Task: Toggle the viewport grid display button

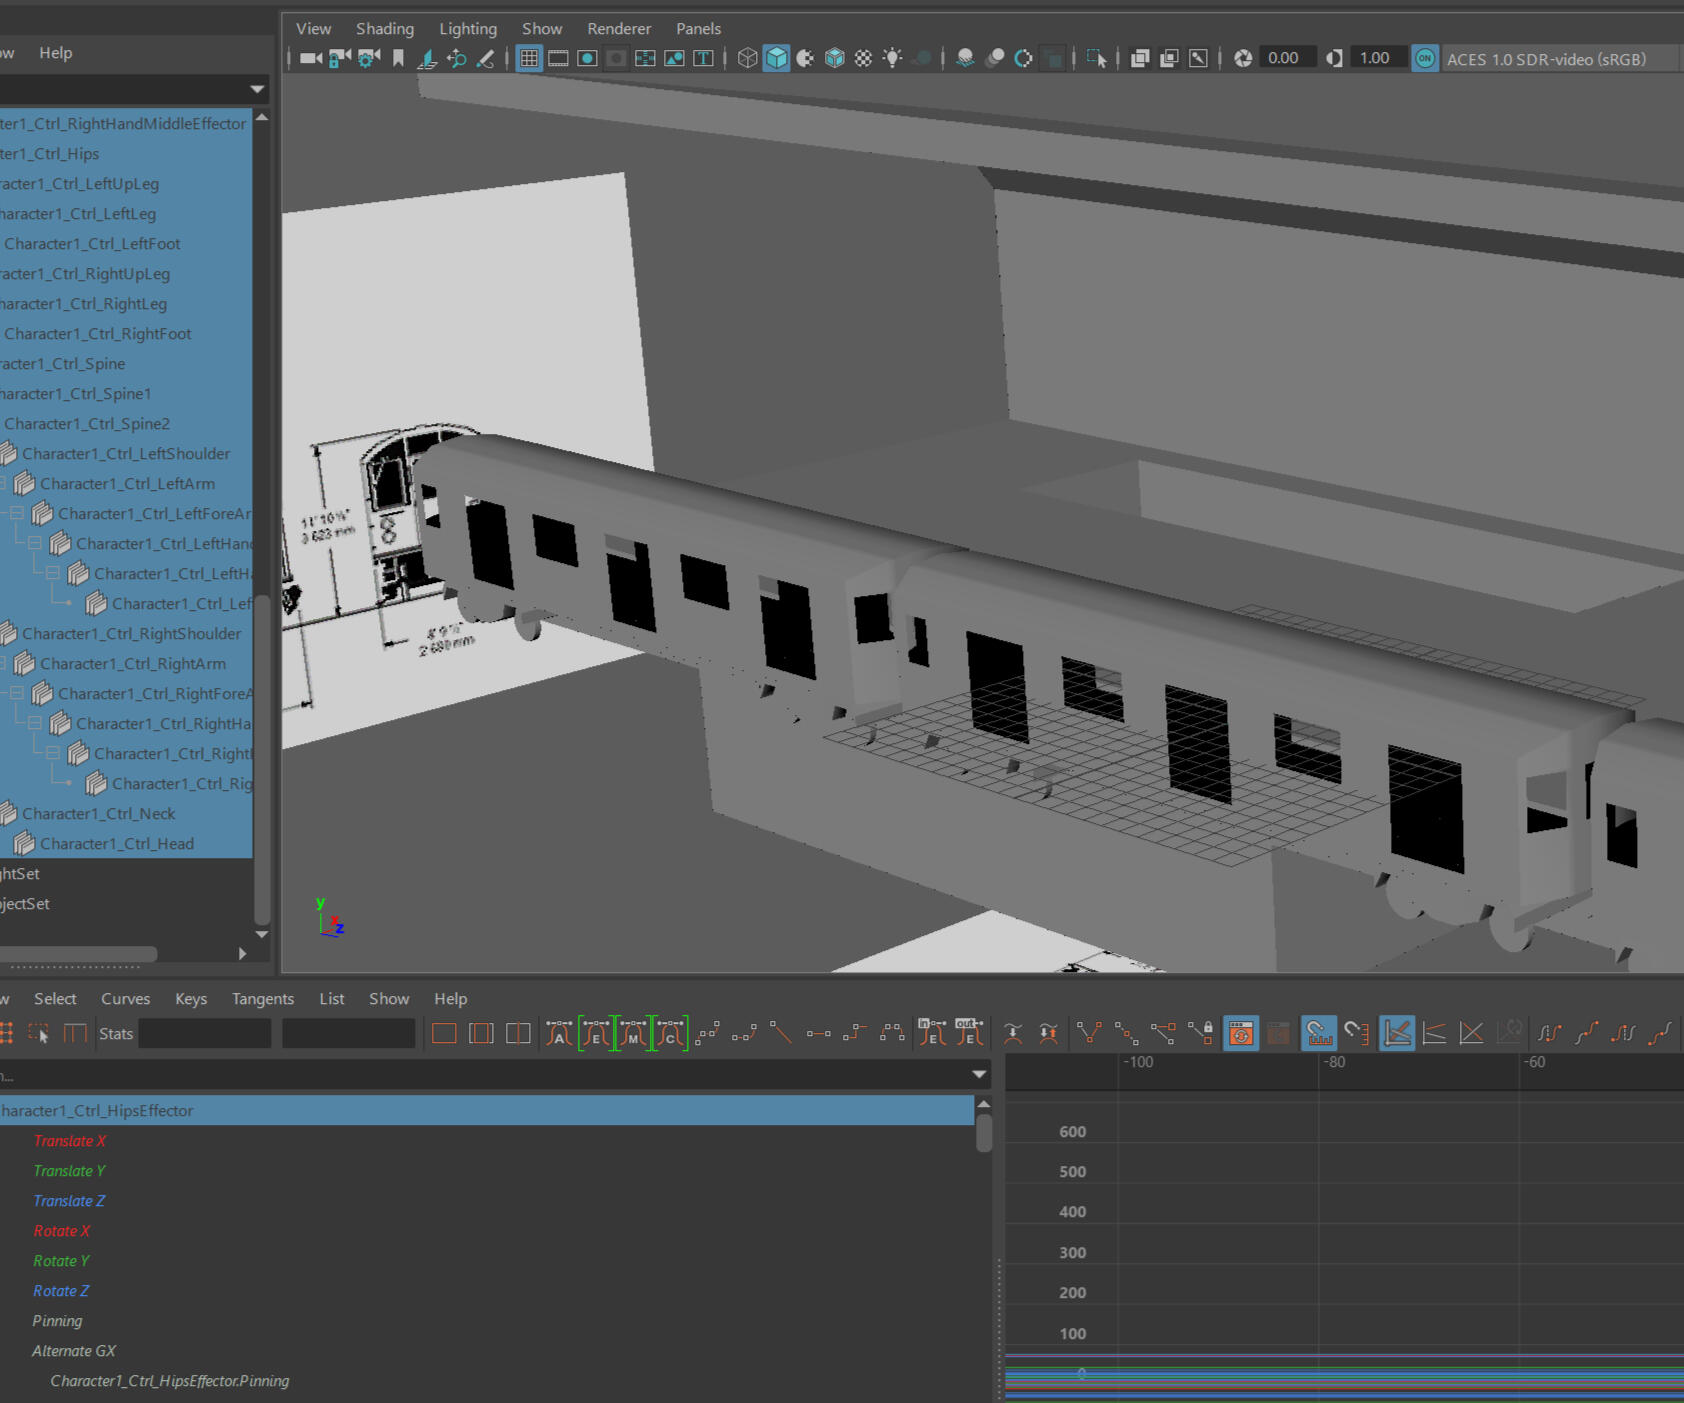Action: click(x=529, y=59)
